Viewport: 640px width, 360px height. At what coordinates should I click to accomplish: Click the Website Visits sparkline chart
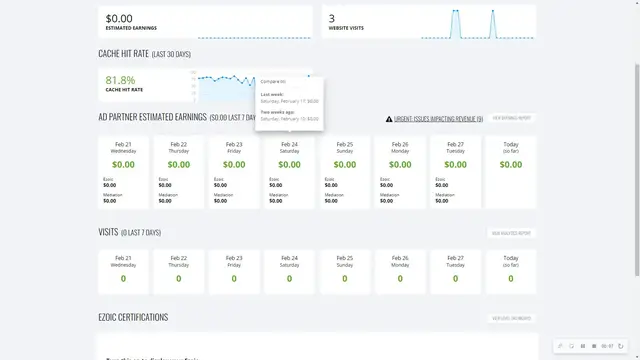pyautogui.click(x=478, y=24)
